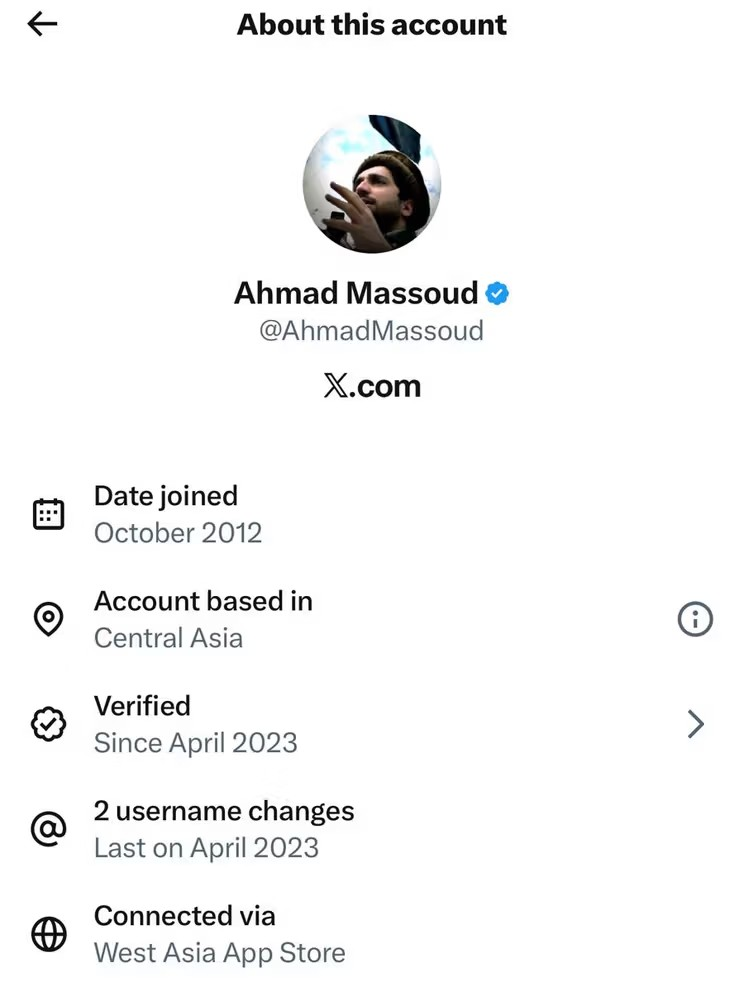Click the blue verified badge
Image resolution: width=744 pixels, height=992 pixels.
[x=498, y=293]
